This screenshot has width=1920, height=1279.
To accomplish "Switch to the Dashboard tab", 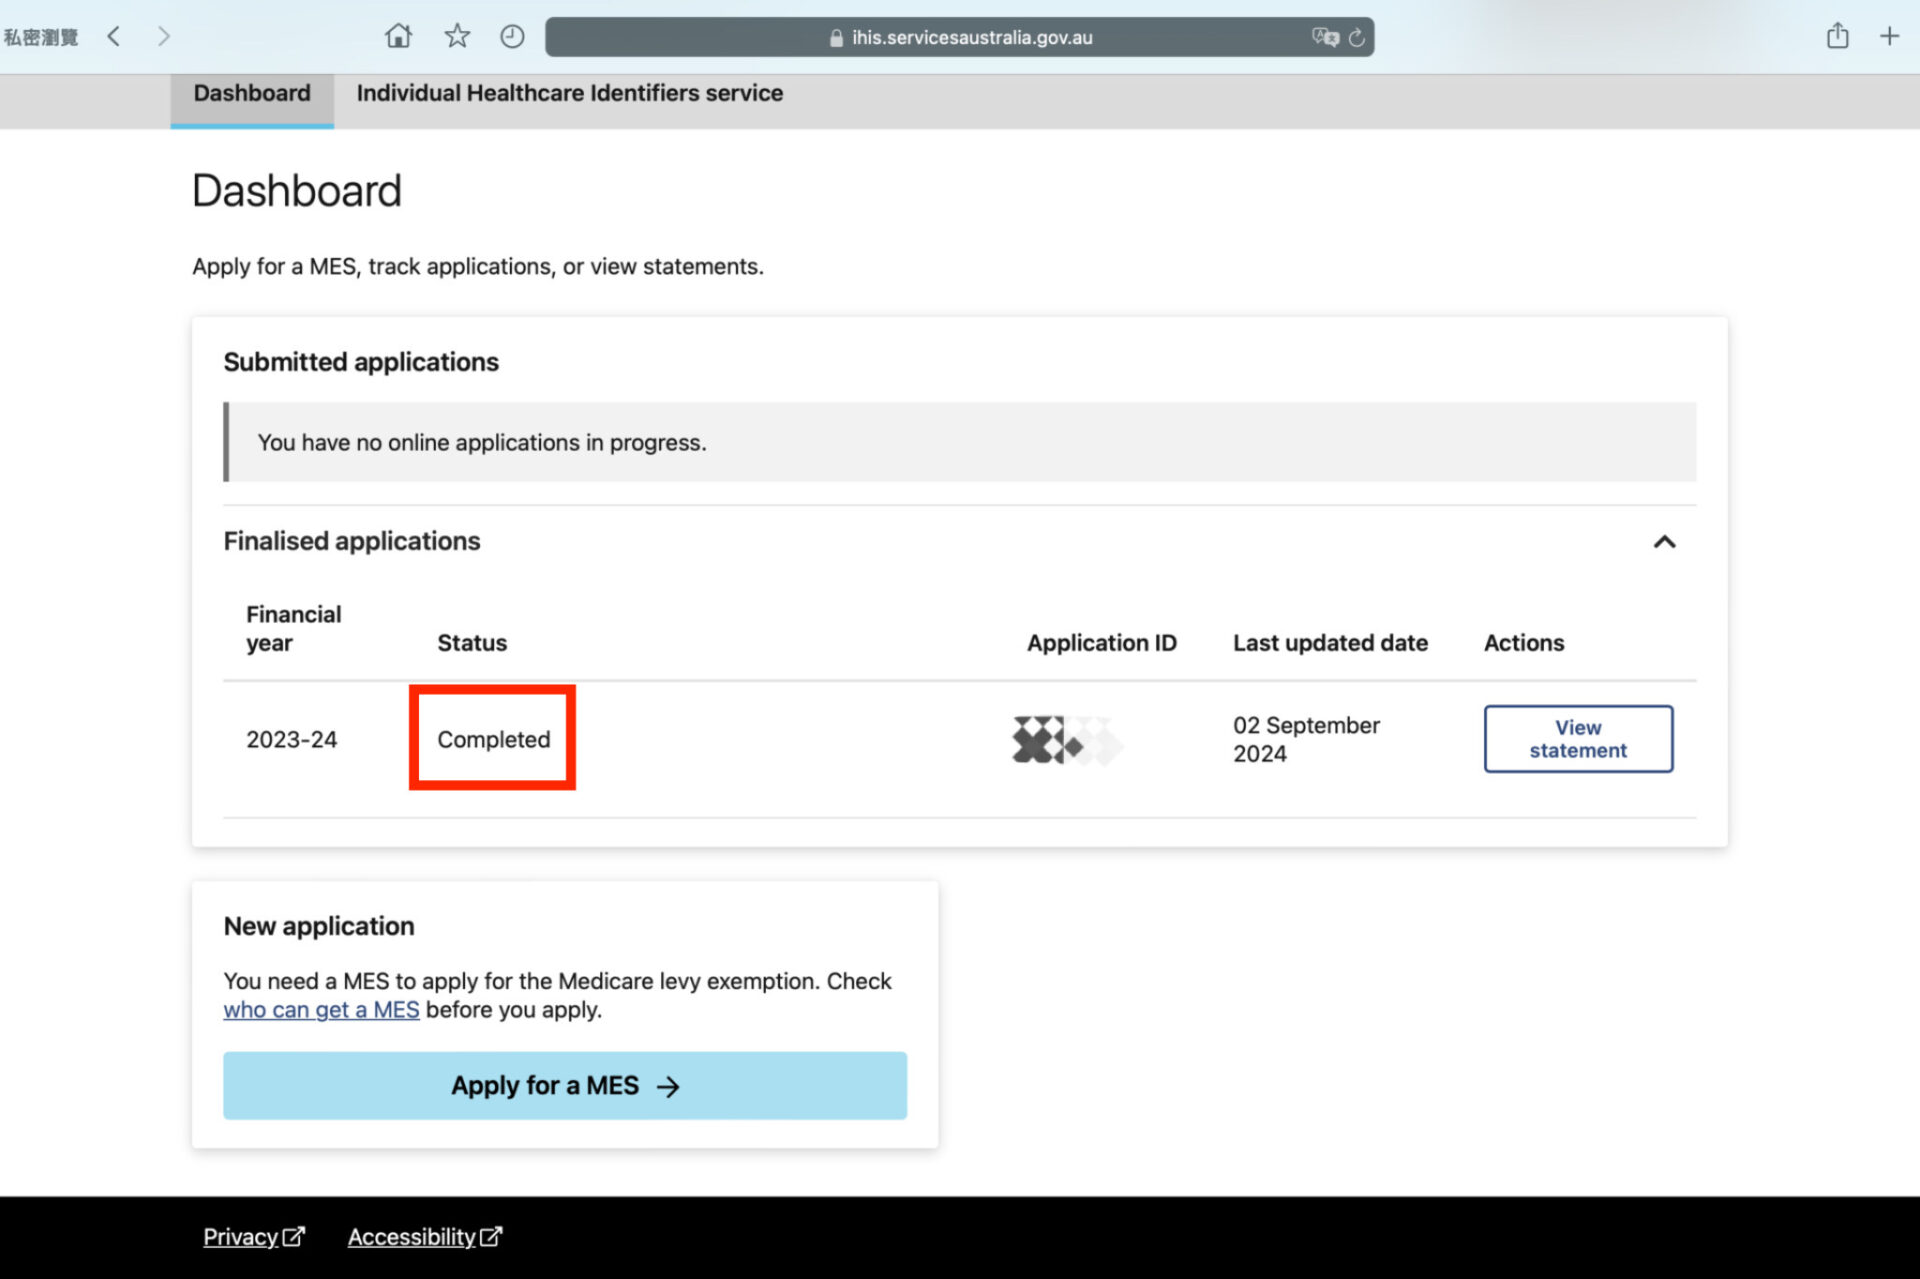I will 252,94.
